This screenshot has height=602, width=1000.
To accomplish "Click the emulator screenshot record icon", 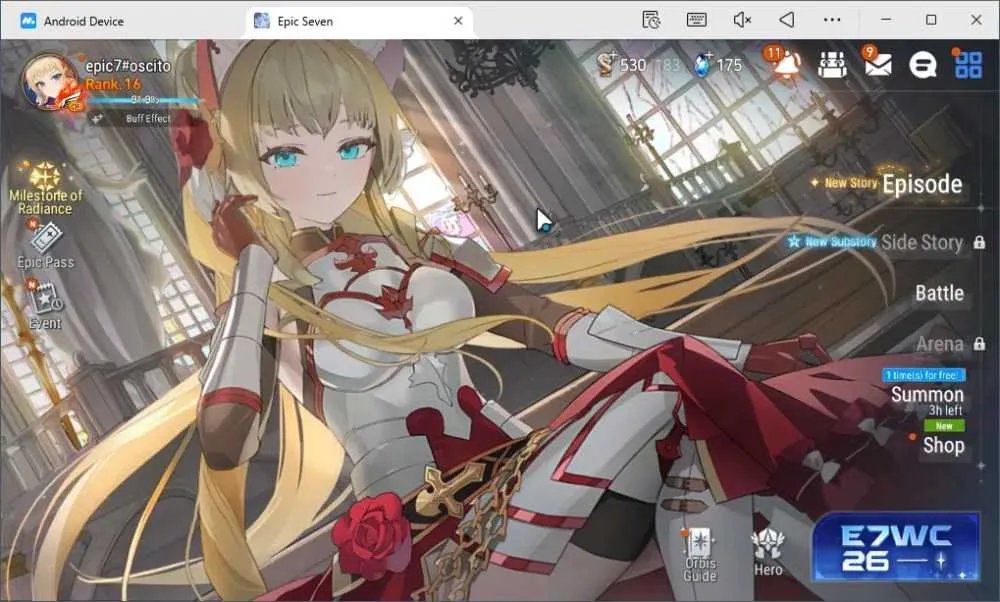I will (651, 20).
